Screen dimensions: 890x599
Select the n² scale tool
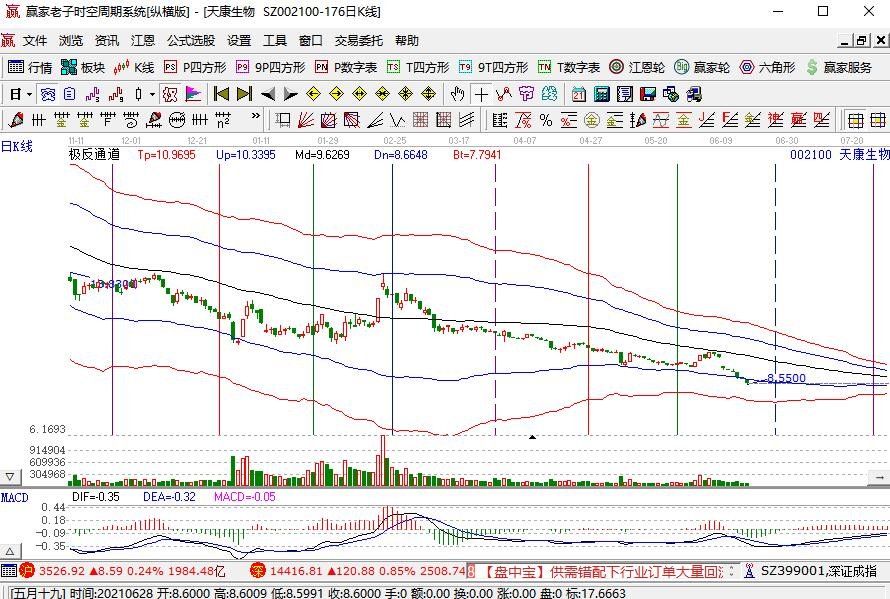point(223,120)
